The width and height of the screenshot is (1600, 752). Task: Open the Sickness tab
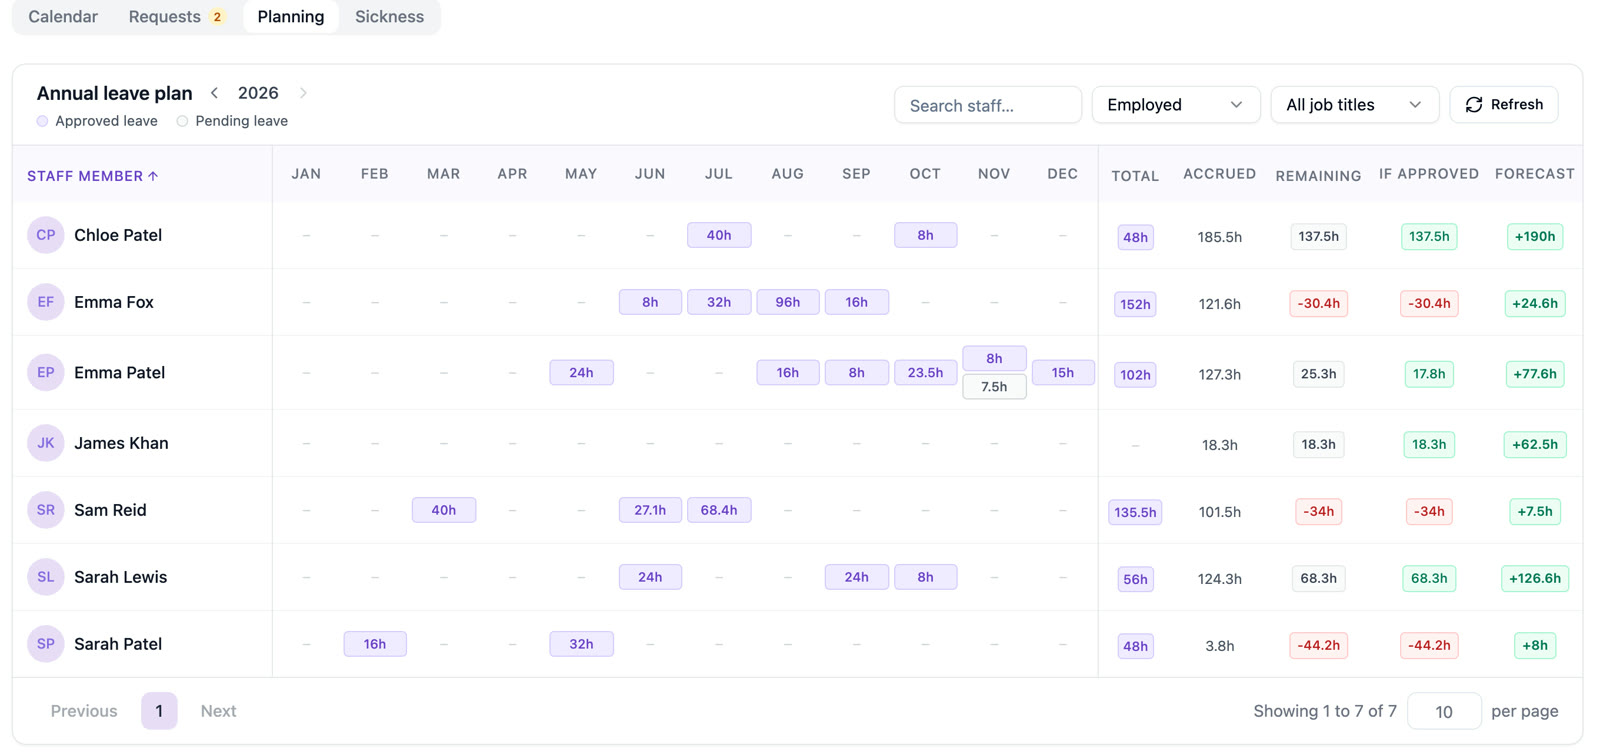[389, 17]
